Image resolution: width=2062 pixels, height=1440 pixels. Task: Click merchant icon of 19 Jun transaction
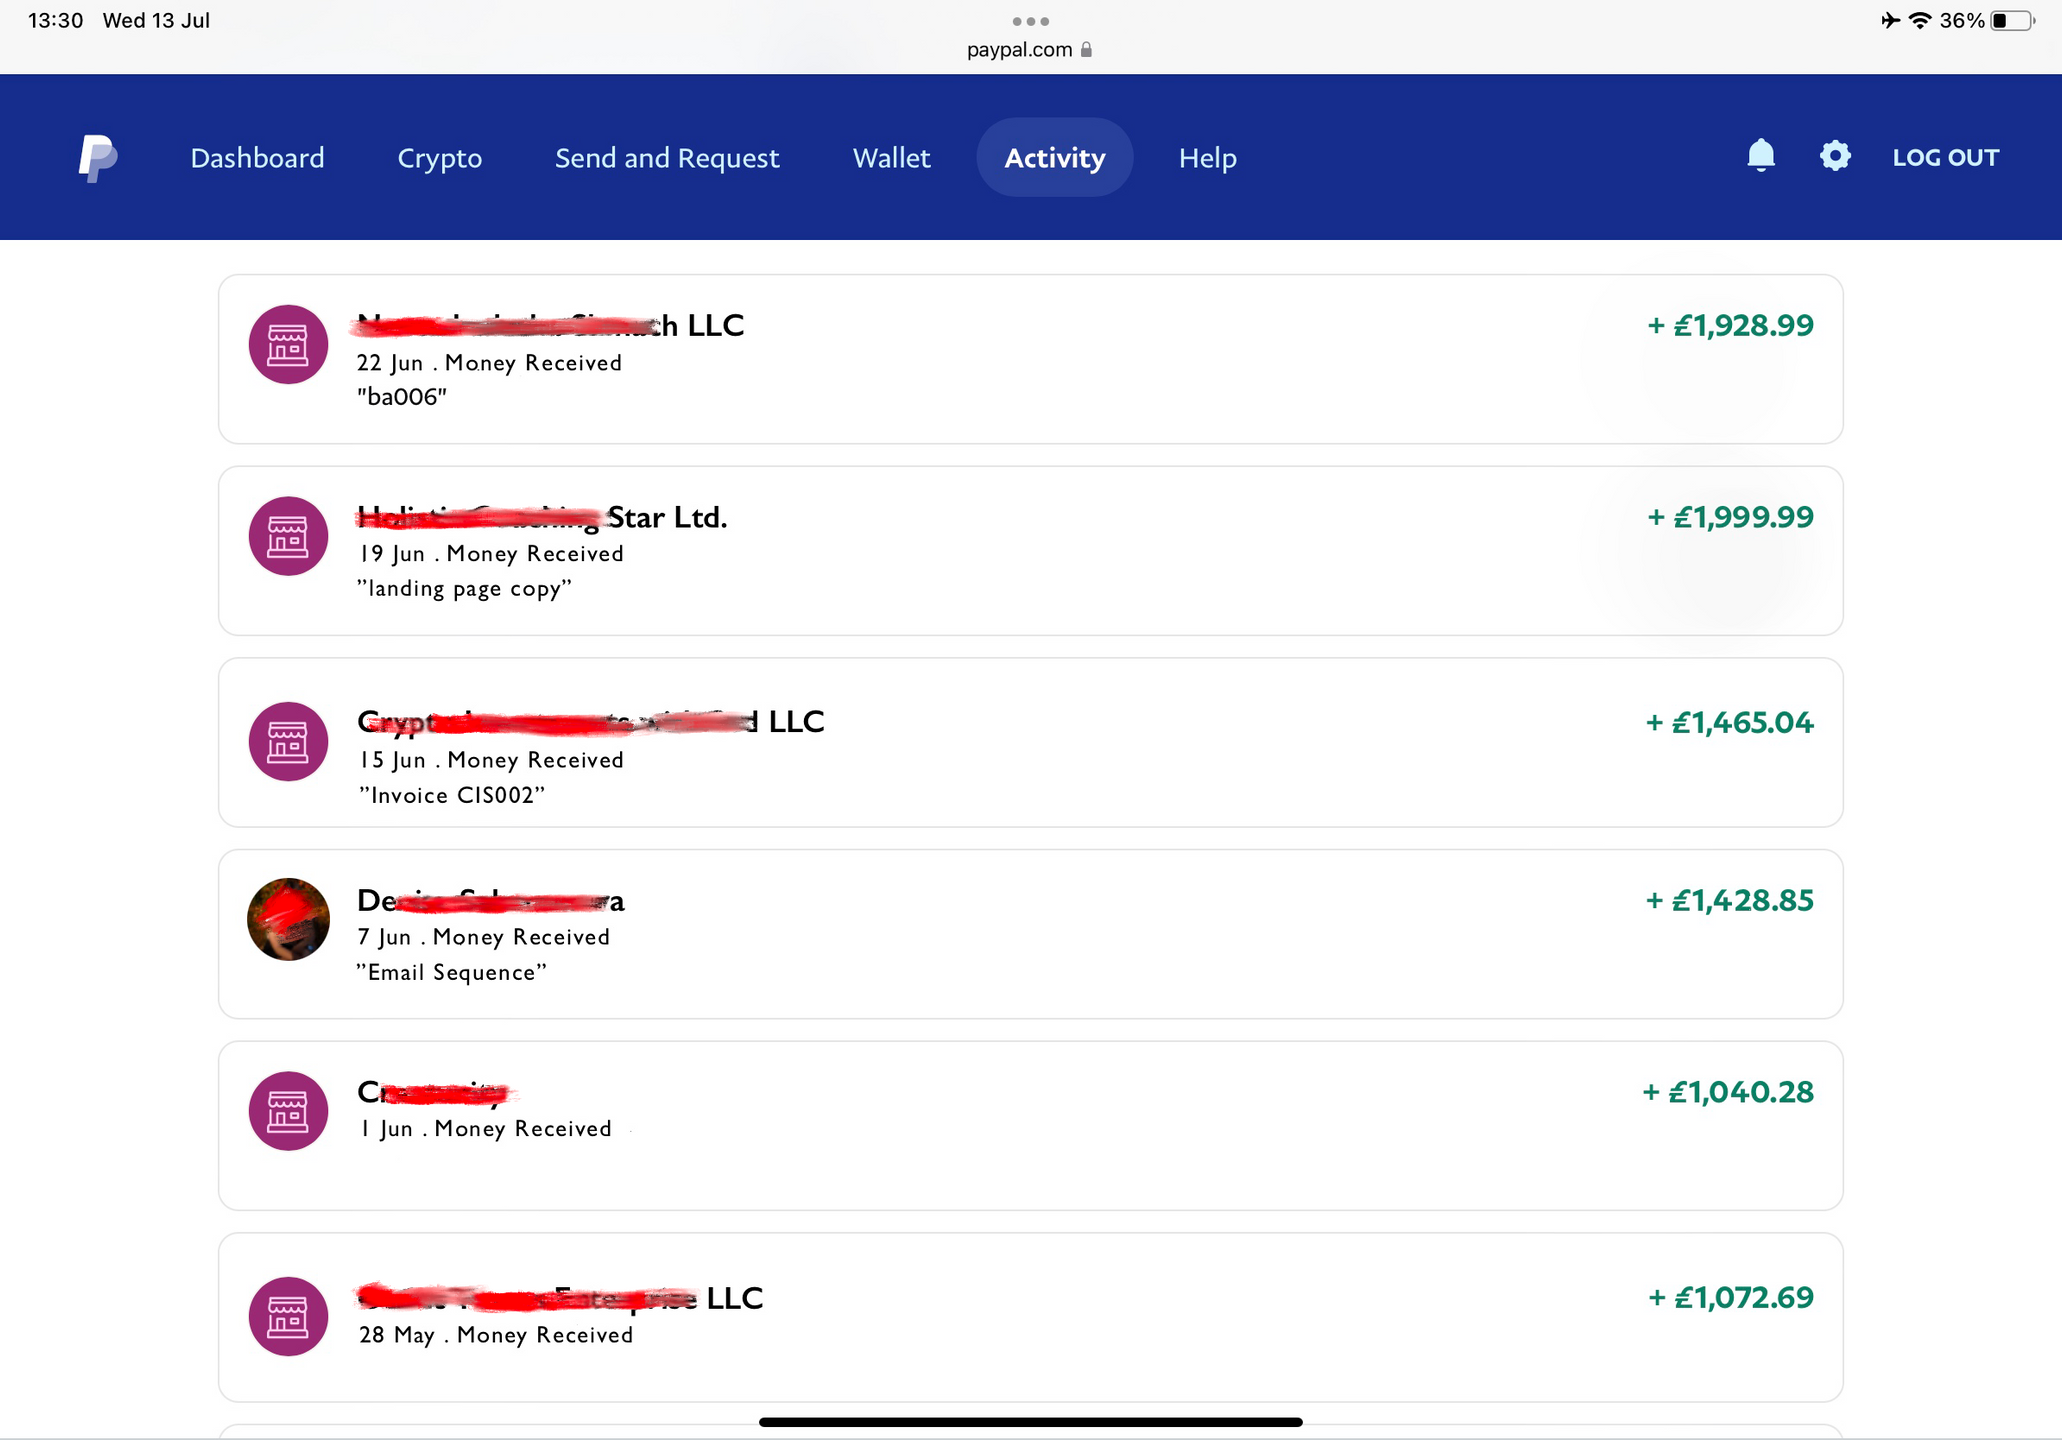(x=288, y=536)
